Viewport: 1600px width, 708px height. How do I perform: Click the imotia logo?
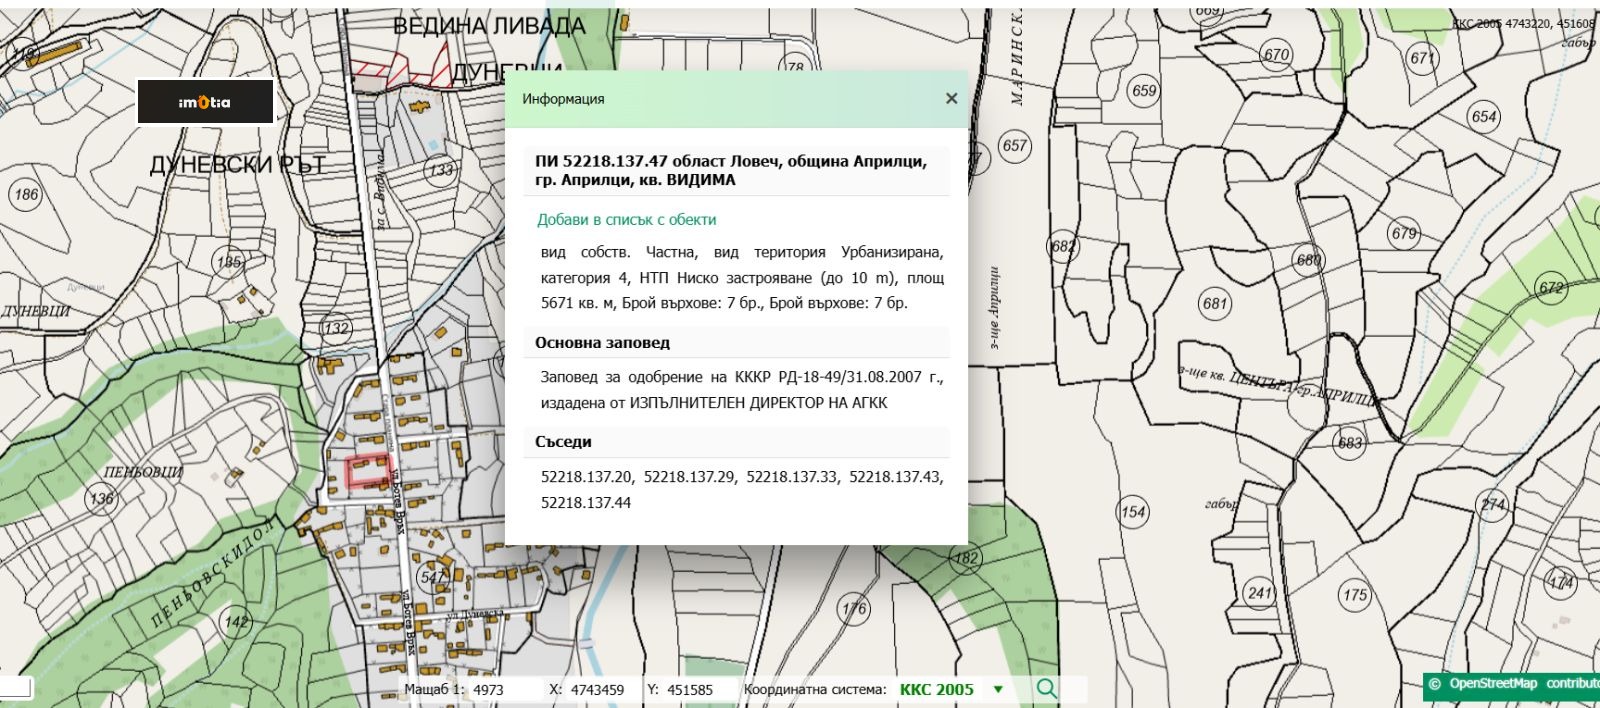pyautogui.click(x=205, y=102)
